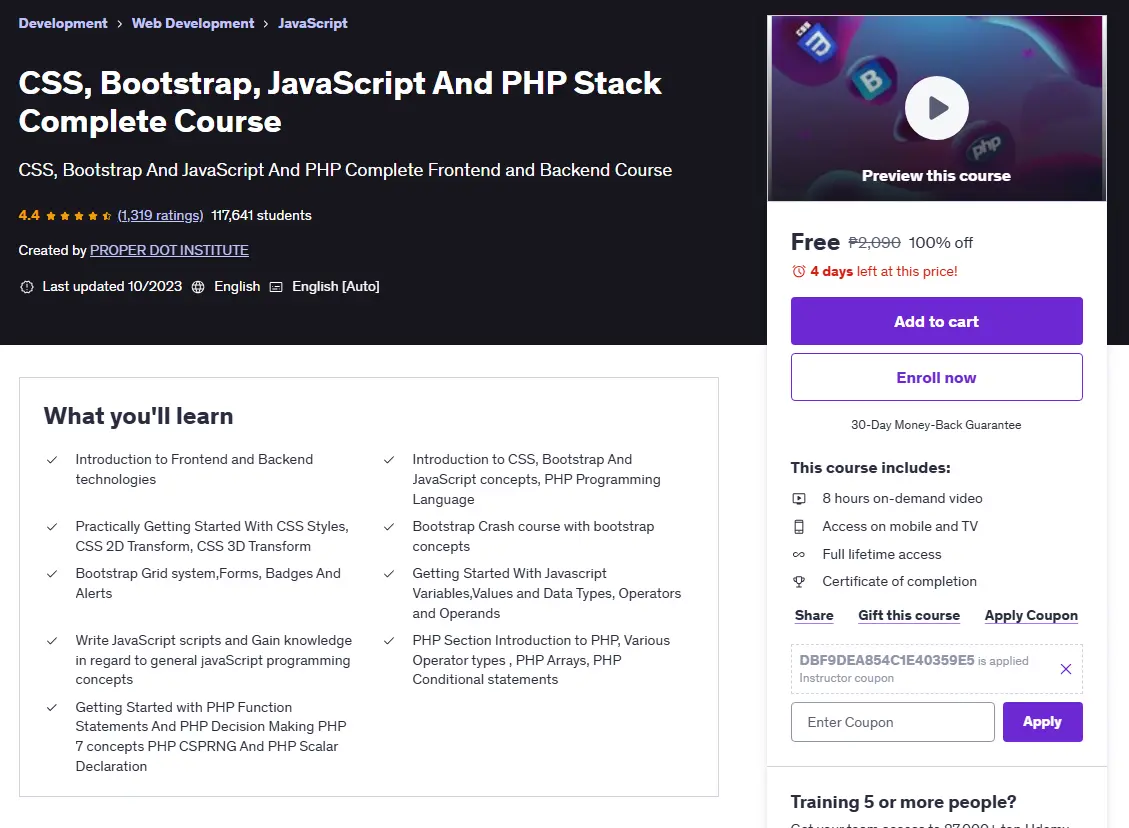The width and height of the screenshot is (1129, 828).
Task: Click checkmark beside PHP Section Introduction item
Action: [389, 641]
